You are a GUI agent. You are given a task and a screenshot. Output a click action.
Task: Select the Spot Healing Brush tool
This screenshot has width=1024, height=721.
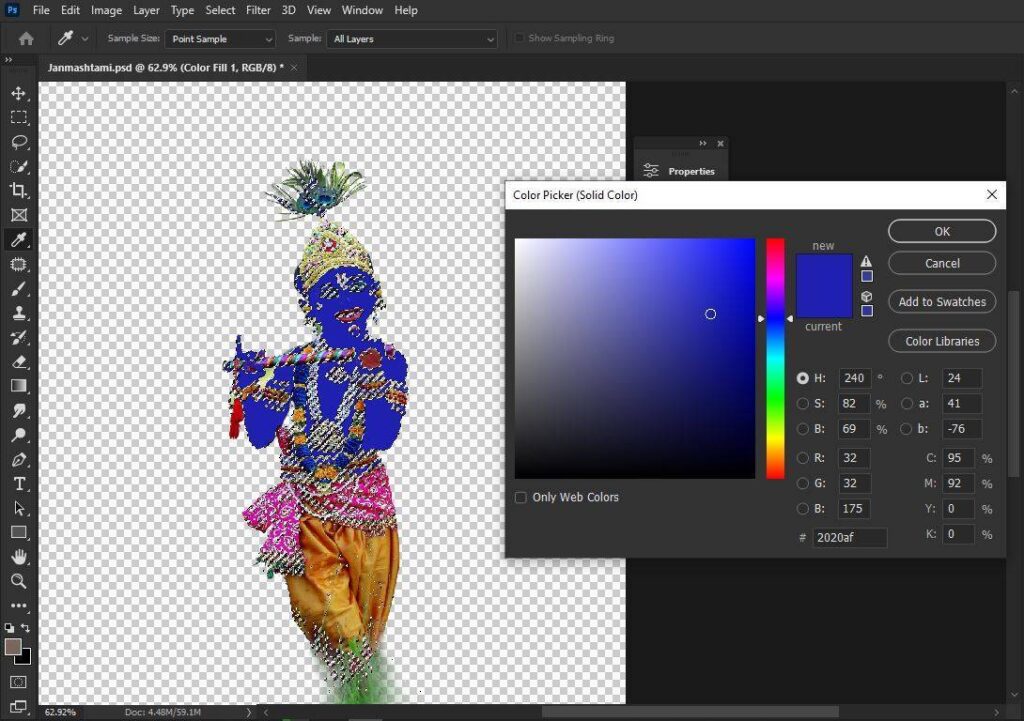click(18, 264)
